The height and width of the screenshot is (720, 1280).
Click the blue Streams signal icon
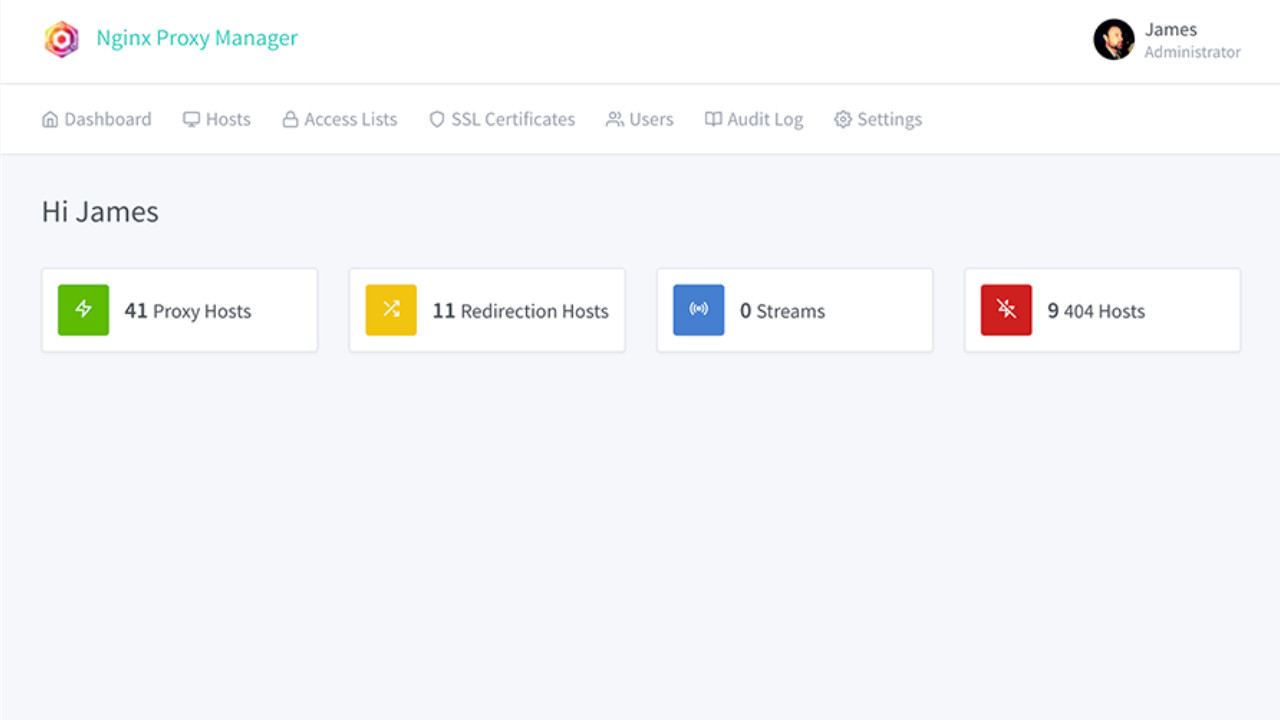coord(698,310)
